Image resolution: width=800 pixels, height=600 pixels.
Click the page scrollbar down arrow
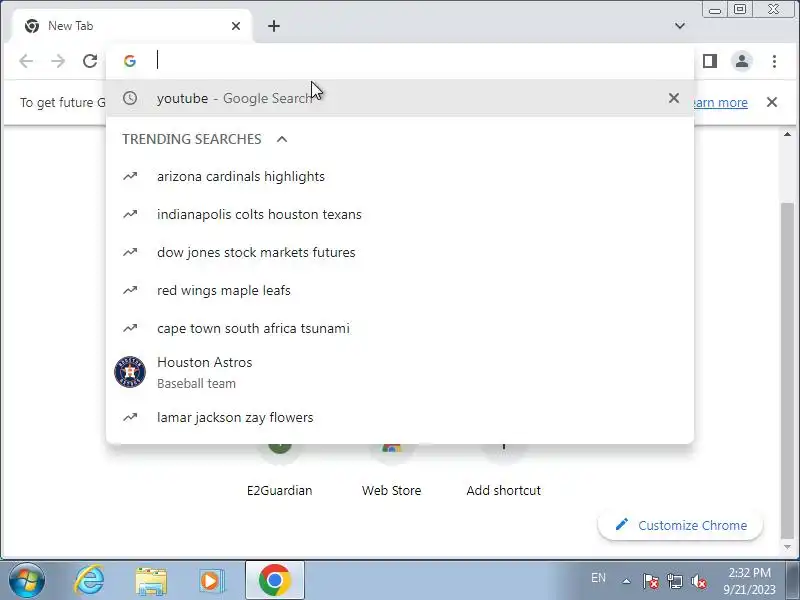(x=787, y=547)
